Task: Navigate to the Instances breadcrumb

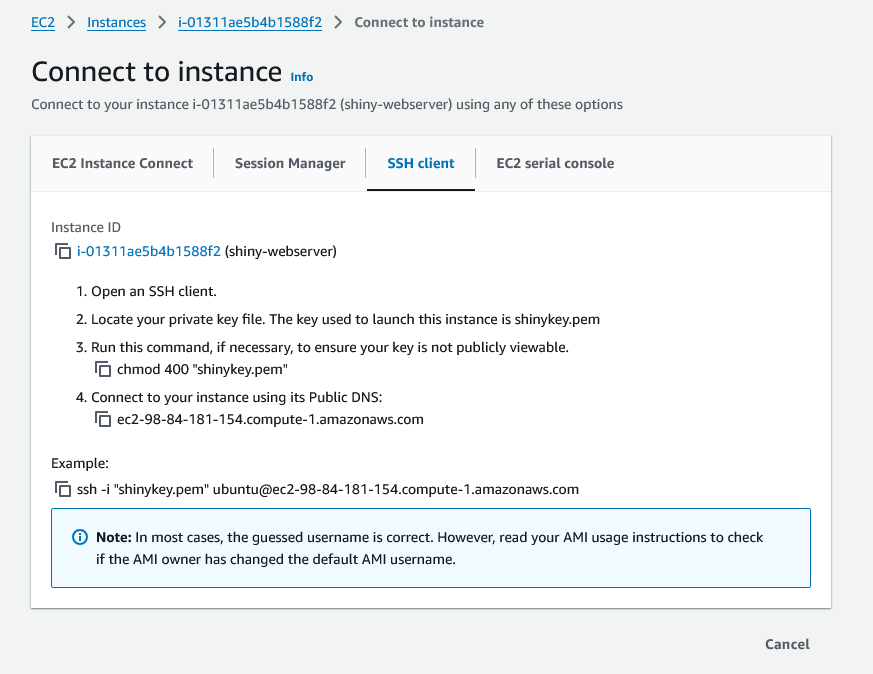Action: 116,22
